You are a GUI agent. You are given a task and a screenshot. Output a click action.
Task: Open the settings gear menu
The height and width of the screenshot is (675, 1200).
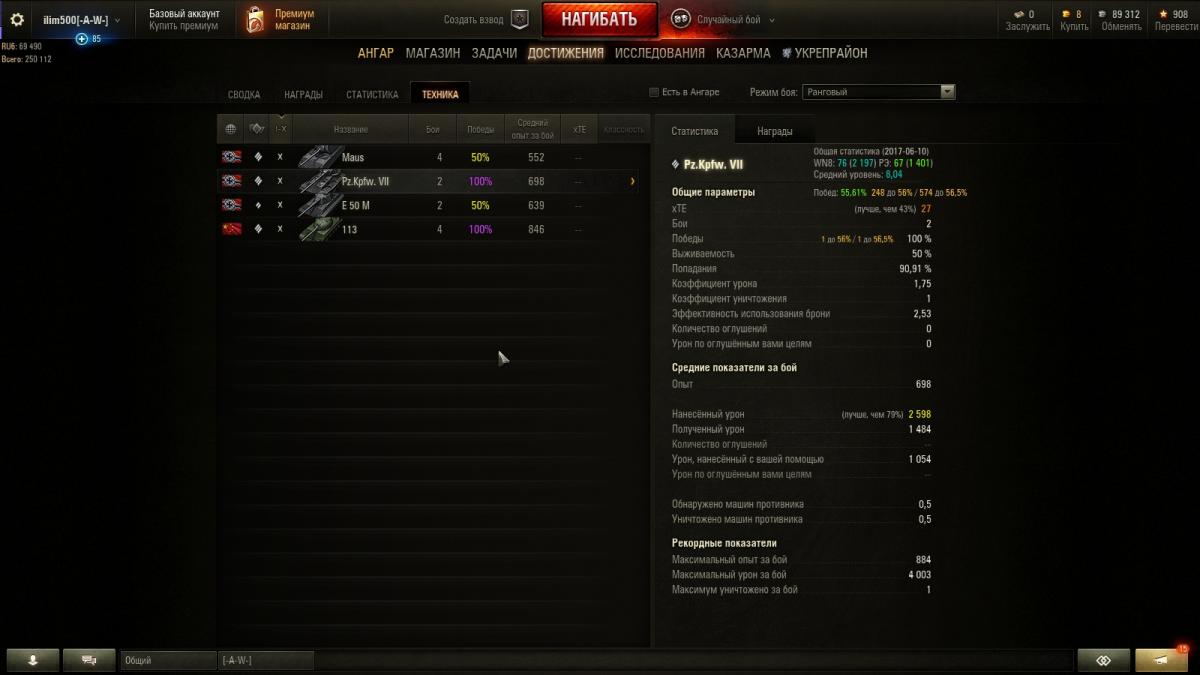pos(16,19)
